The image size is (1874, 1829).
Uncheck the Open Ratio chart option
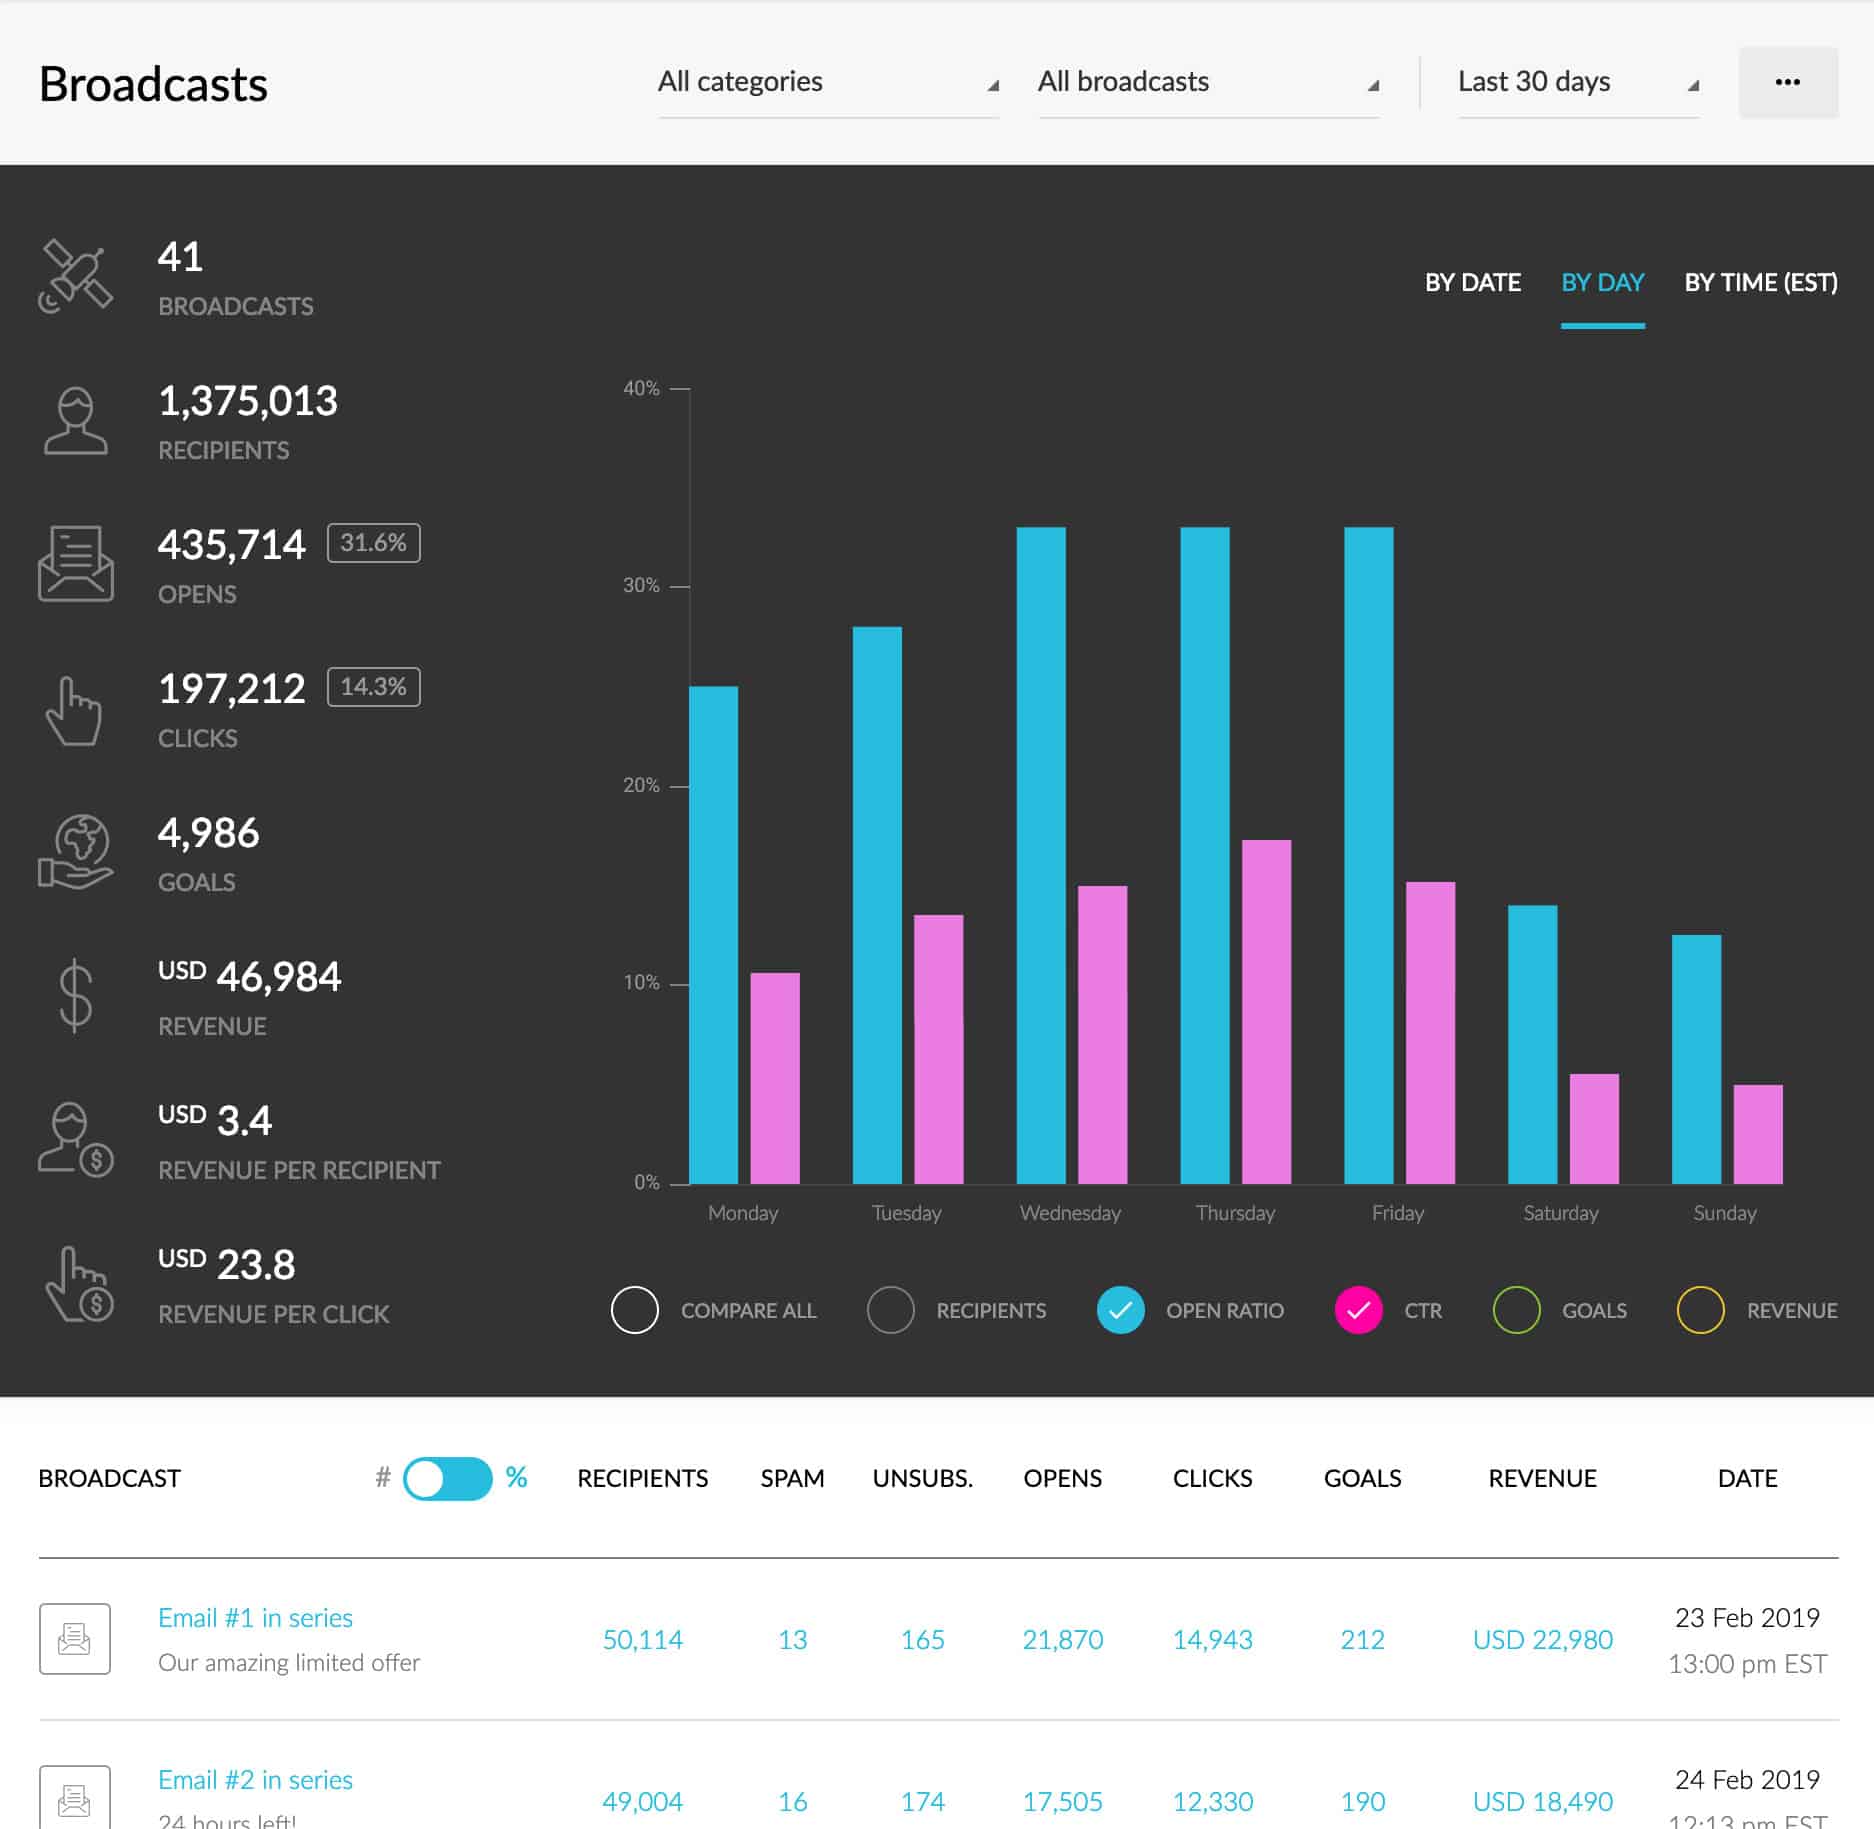tap(1120, 1310)
